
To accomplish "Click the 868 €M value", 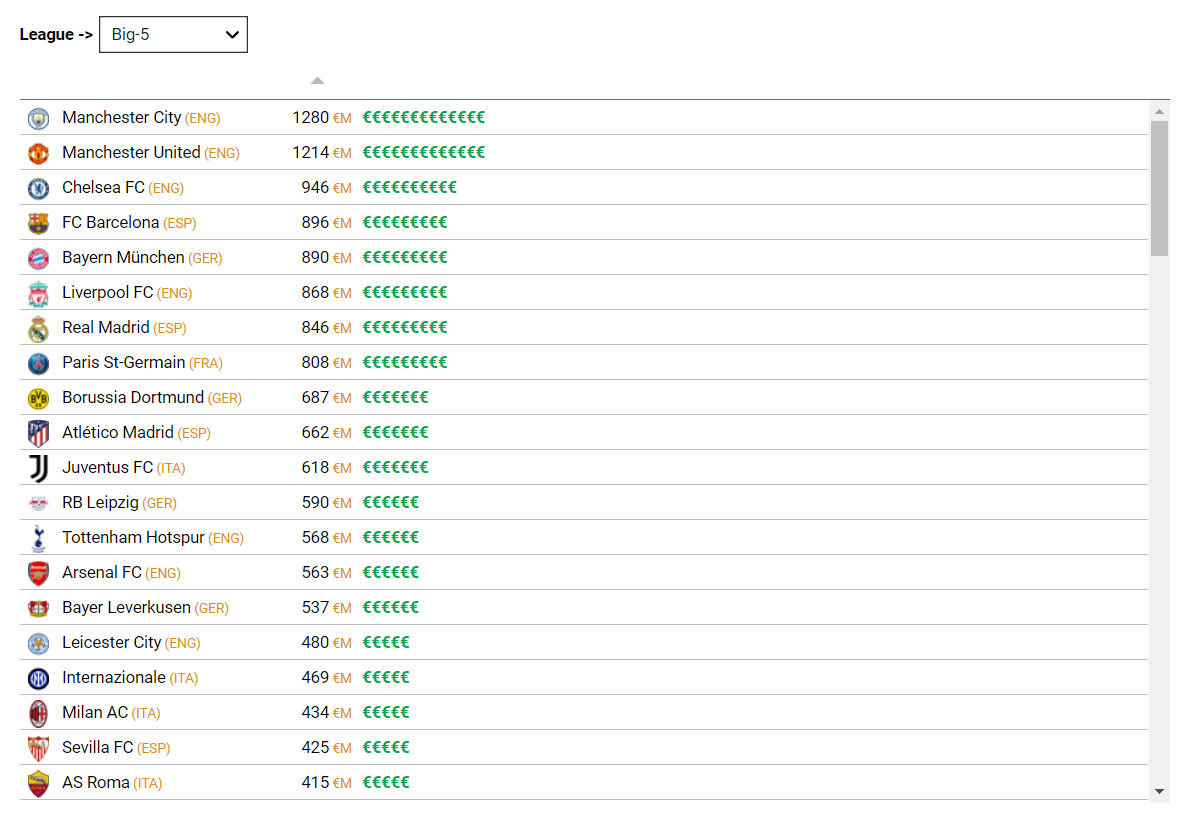I will point(327,292).
